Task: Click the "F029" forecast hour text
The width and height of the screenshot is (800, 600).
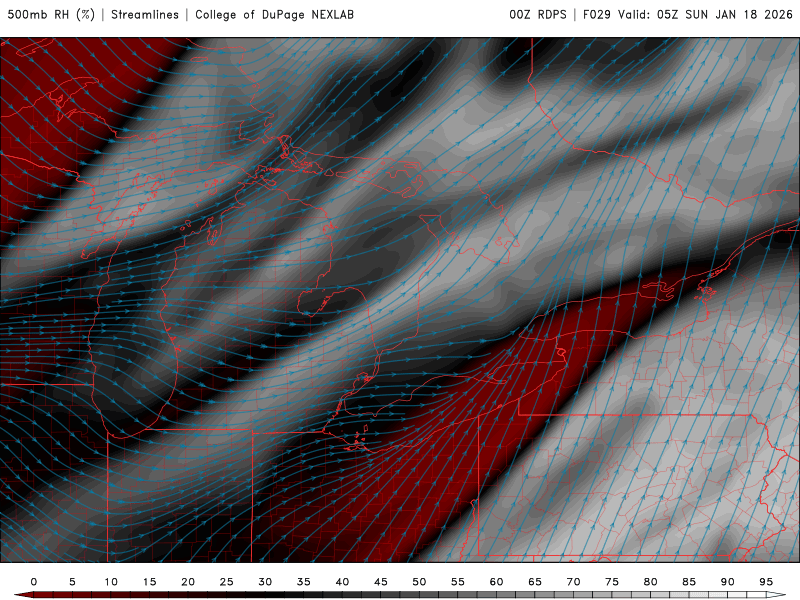Action: (597, 14)
